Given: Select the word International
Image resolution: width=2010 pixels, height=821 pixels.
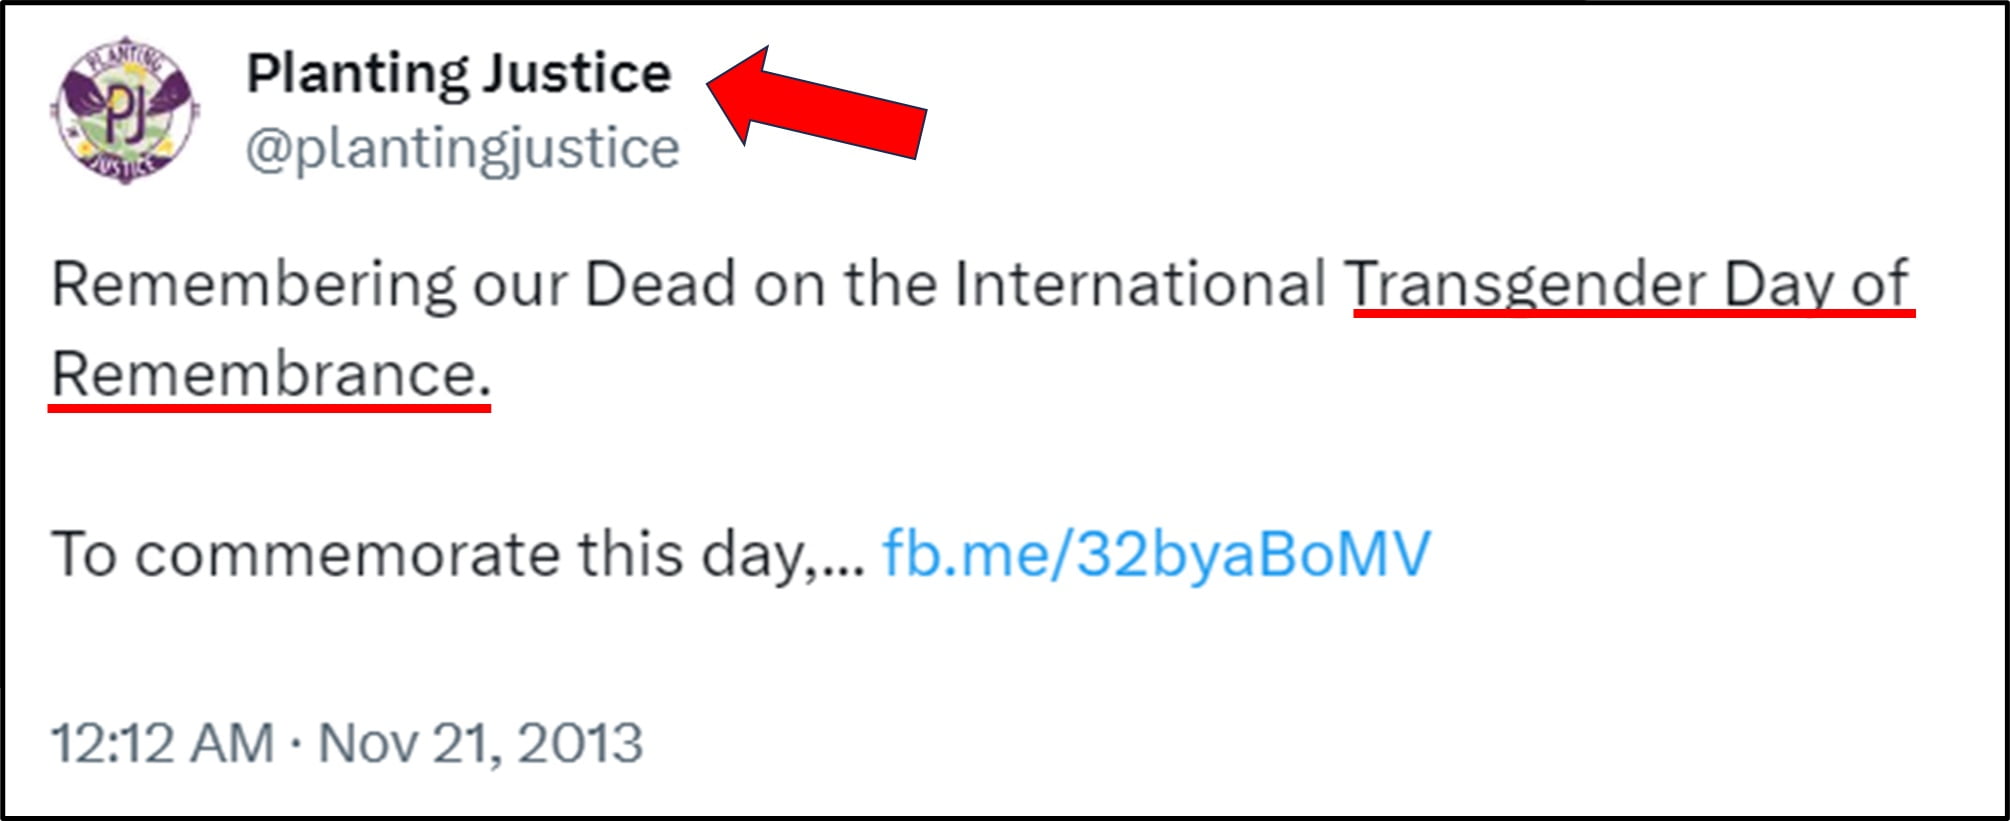Looking at the screenshot, I should [1139, 284].
